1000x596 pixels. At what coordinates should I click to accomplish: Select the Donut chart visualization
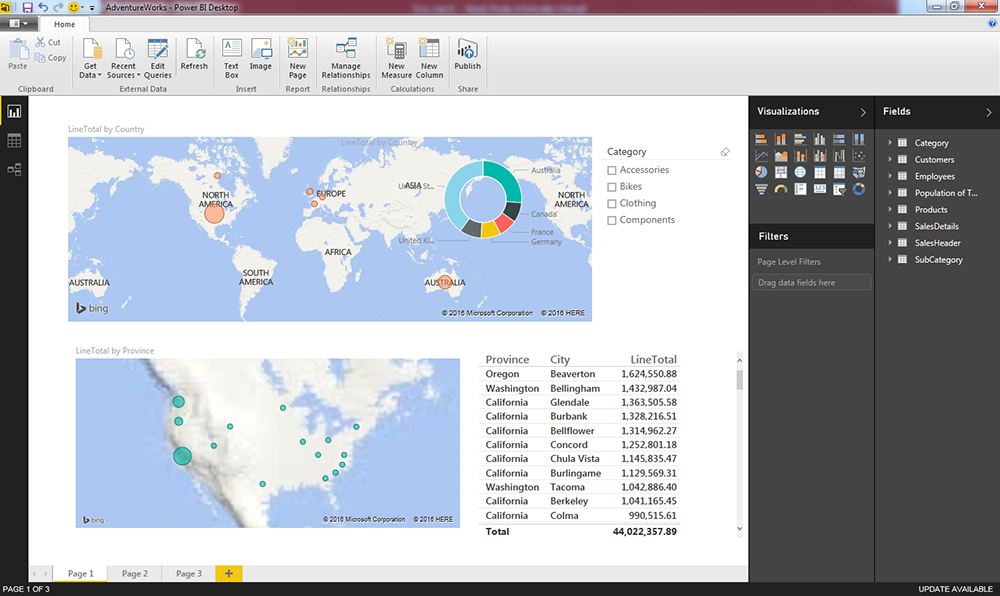pyautogui.click(x=859, y=189)
